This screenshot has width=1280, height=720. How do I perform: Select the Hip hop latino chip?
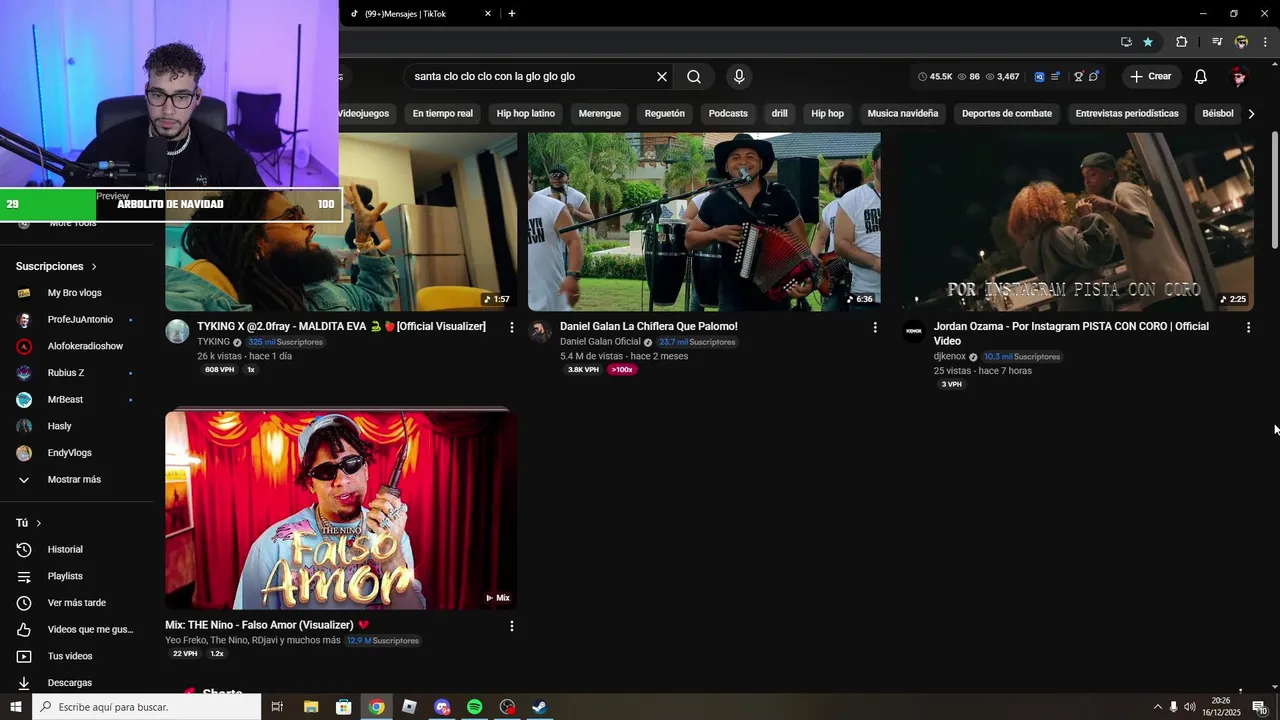[525, 114]
